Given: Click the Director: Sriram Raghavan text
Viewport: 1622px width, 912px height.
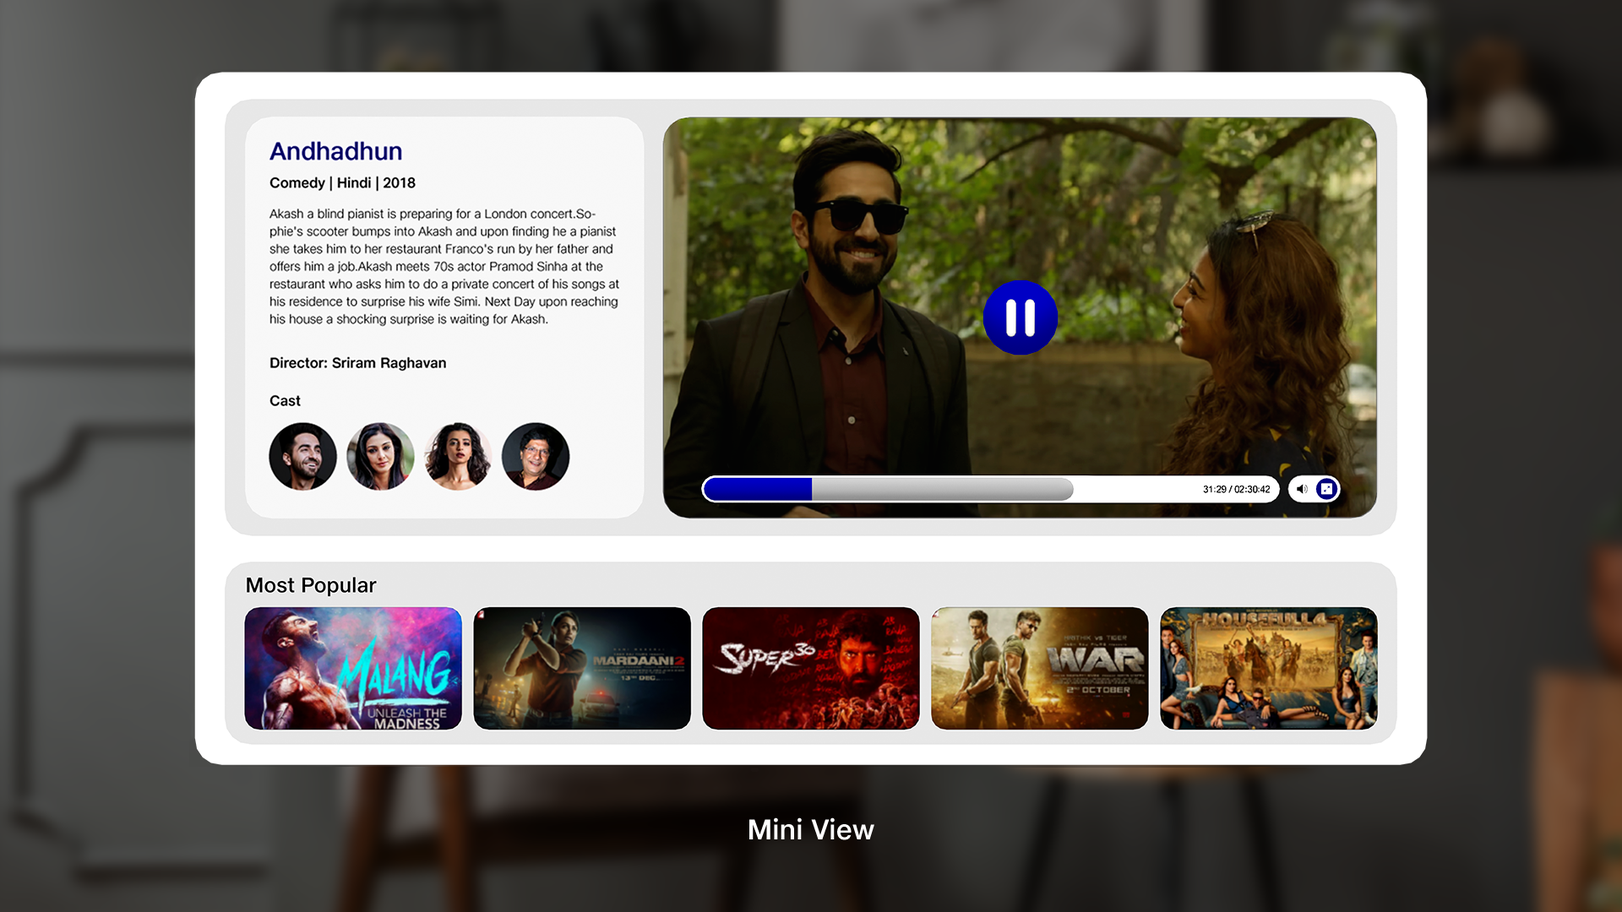Looking at the screenshot, I should (x=357, y=363).
